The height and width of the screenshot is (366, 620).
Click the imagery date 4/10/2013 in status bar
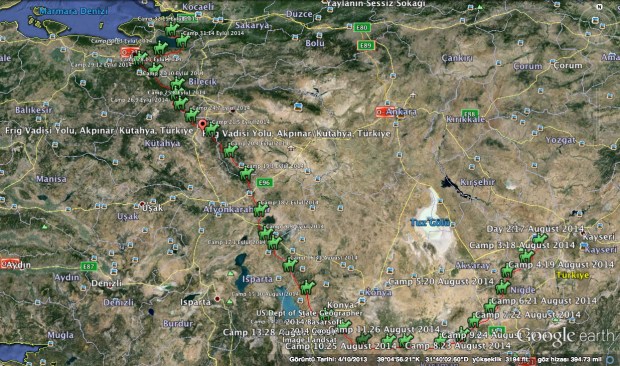(x=353, y=360)
